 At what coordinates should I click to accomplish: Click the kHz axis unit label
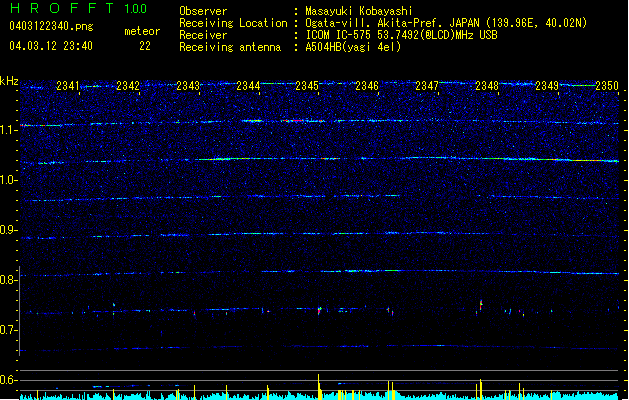point(9,81)
